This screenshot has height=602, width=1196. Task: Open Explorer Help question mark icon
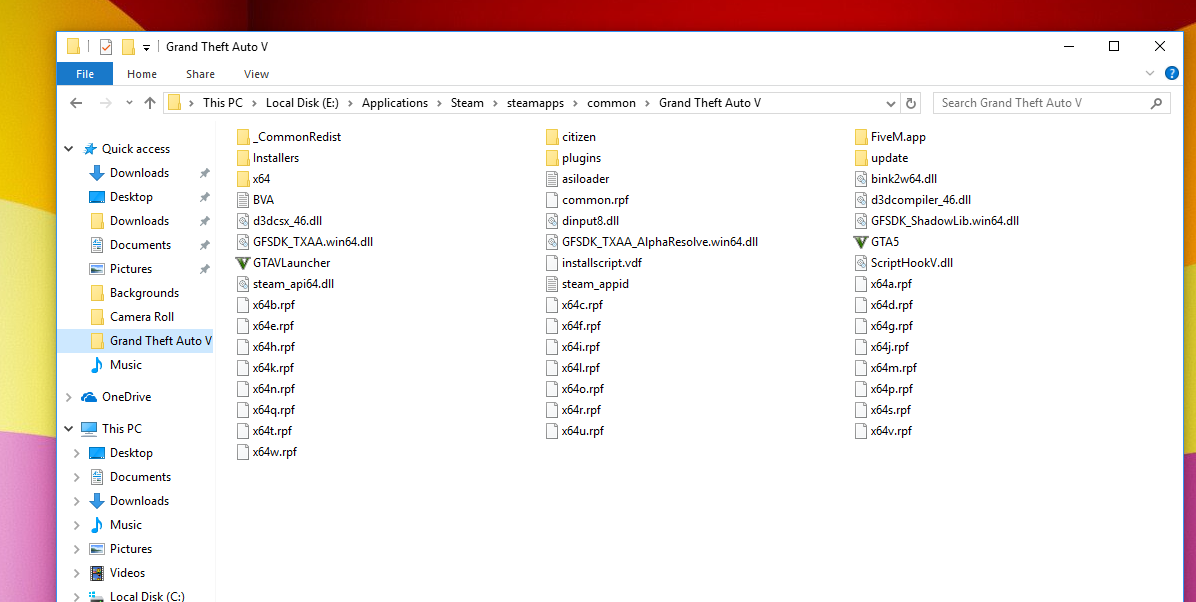pos(1172,73)
